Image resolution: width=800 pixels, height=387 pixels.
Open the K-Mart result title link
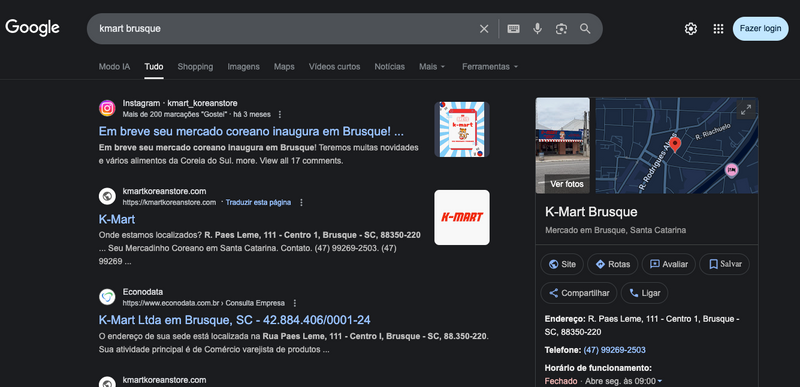click(x=117, y=219)
